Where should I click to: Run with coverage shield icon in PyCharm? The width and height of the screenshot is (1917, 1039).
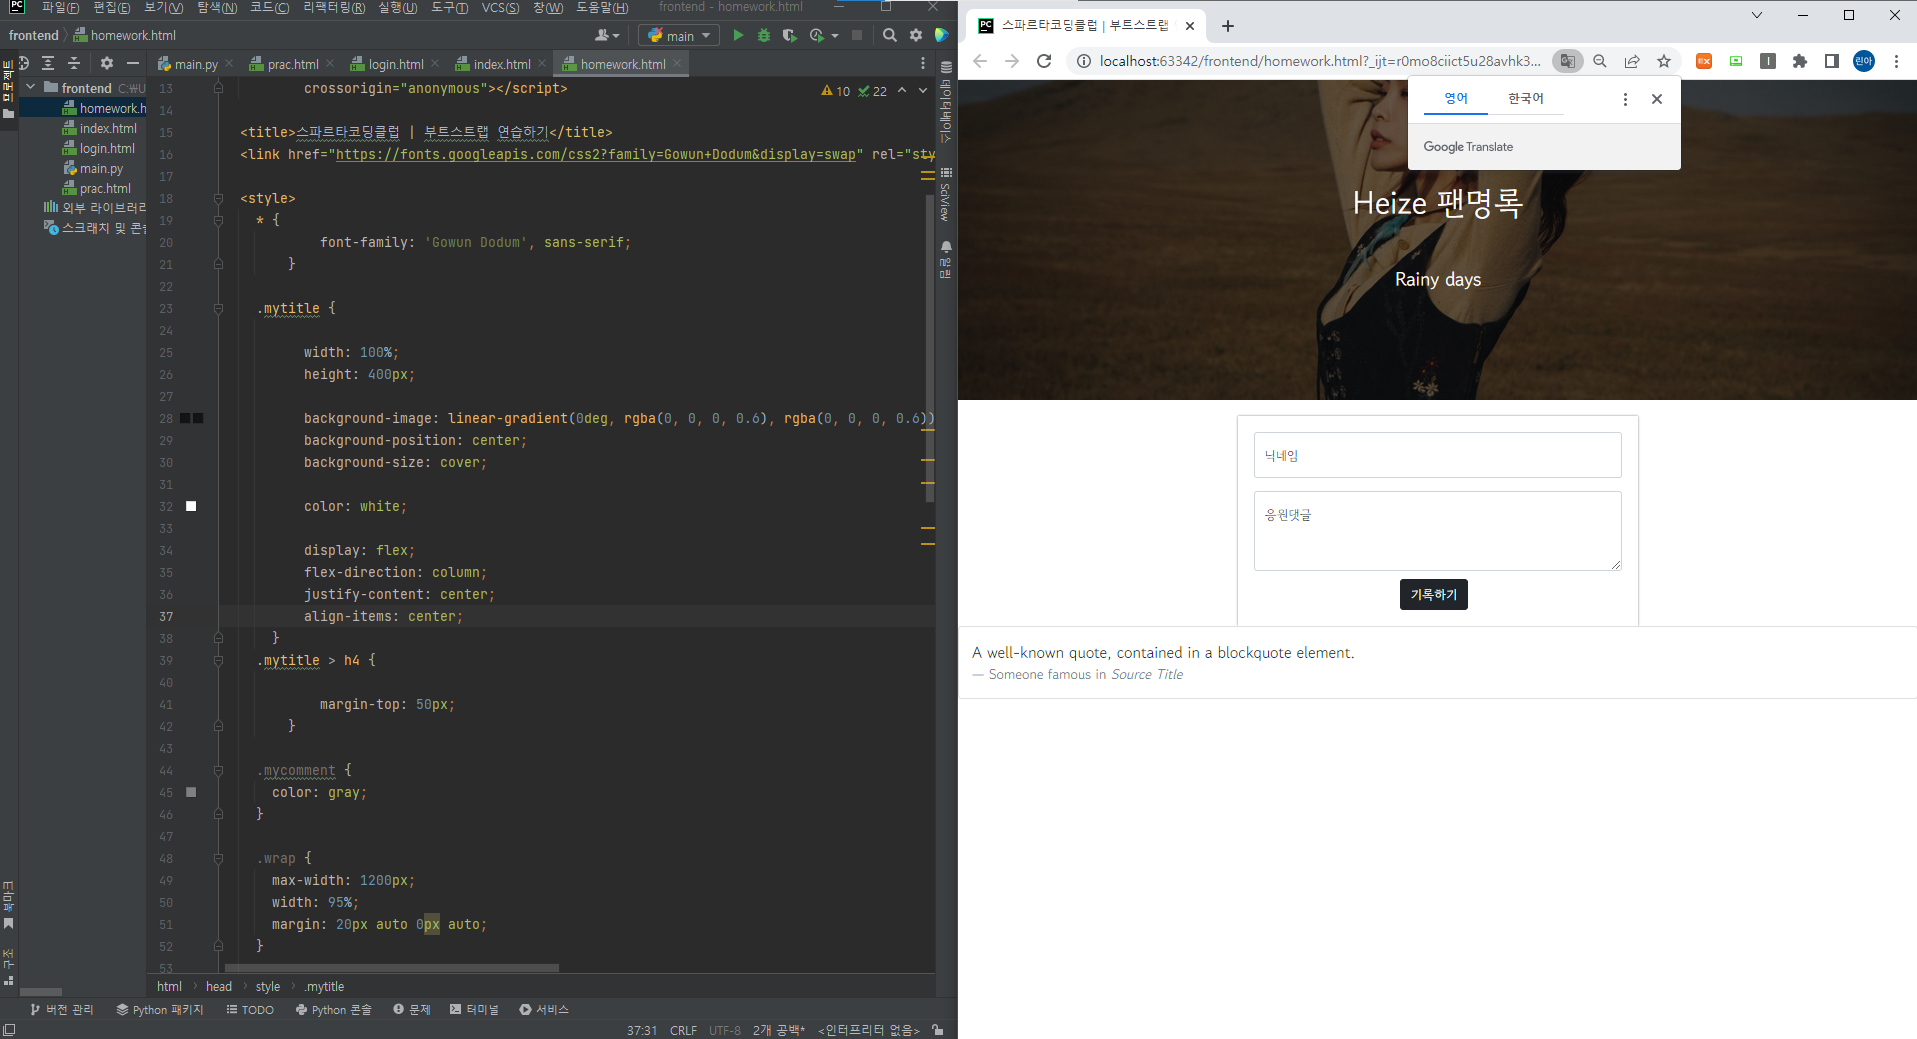789,35
